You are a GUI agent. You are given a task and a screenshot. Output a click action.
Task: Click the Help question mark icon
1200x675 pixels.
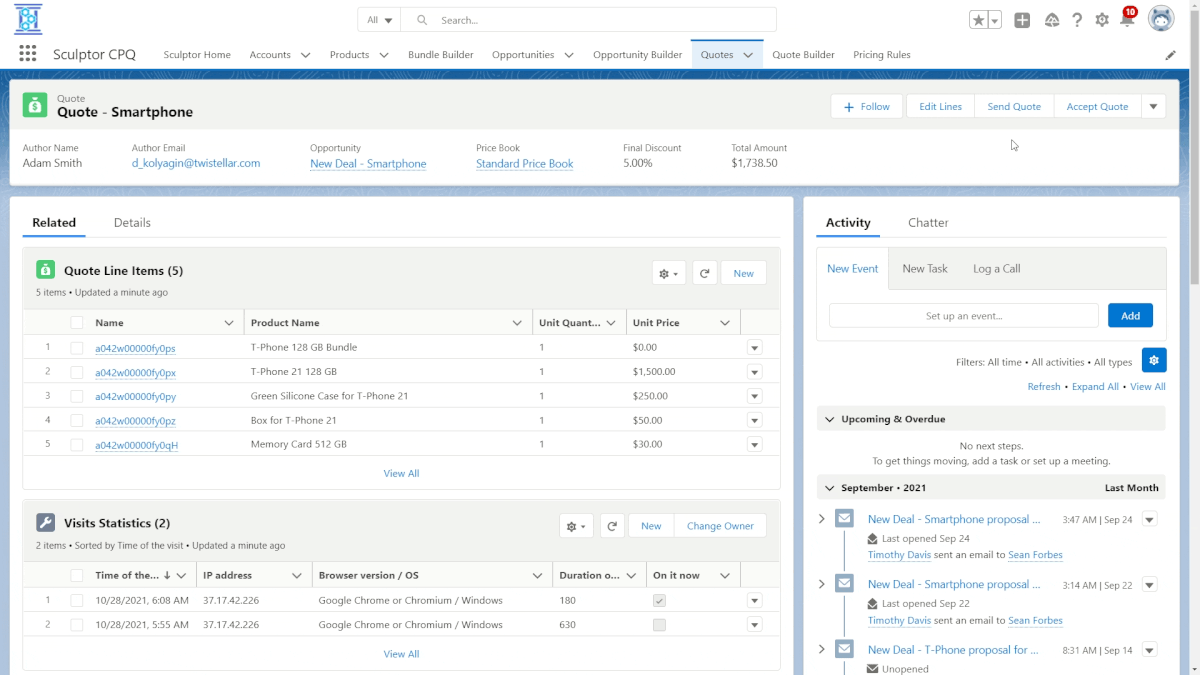pos(1077,20)
